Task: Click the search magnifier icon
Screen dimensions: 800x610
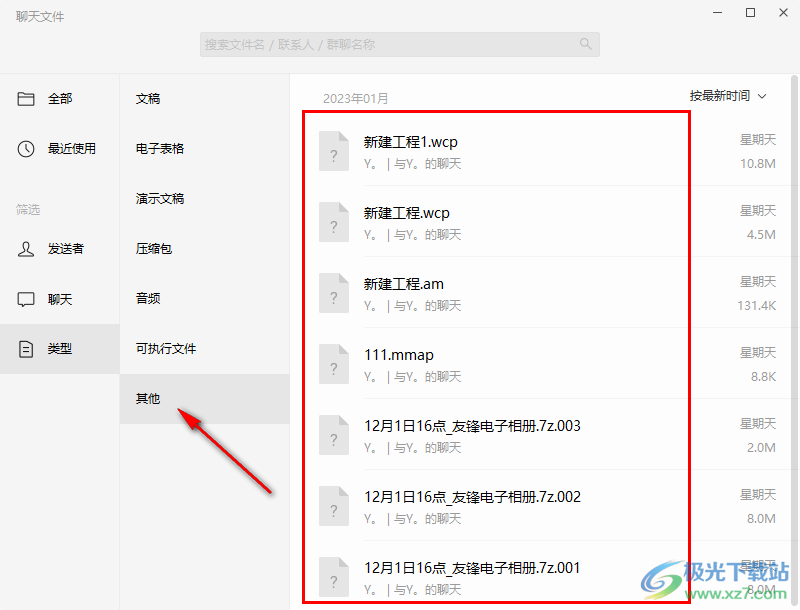Action: tap(585, 44)
